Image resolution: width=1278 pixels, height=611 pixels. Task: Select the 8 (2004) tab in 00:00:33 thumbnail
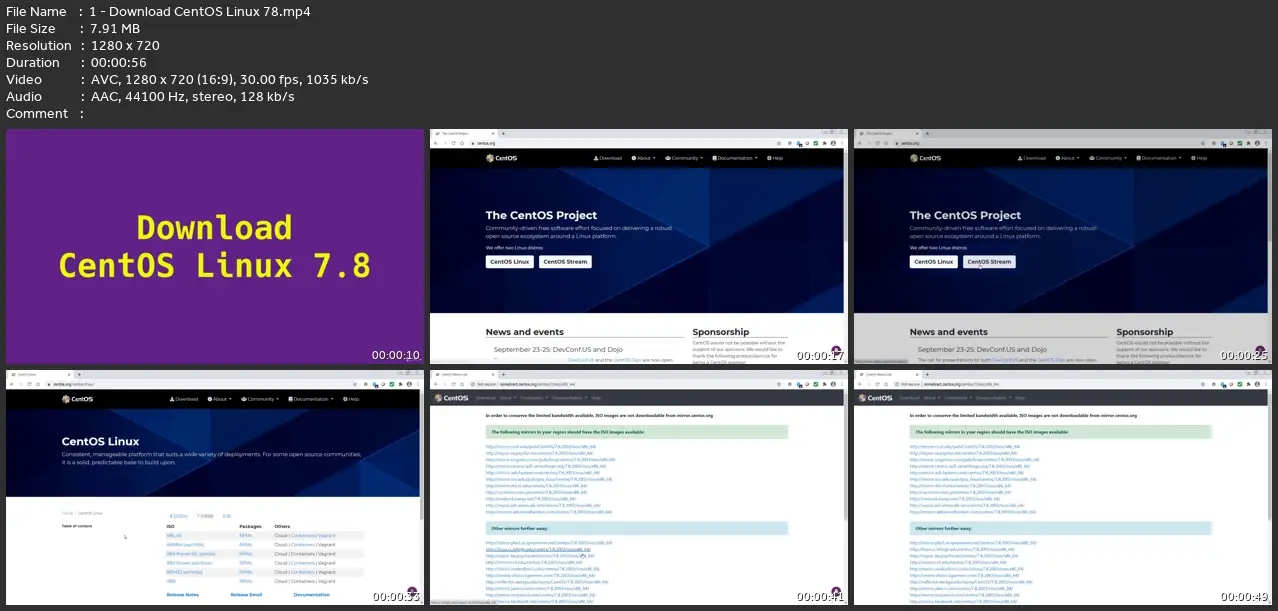pyautogui.click(x=178, y=516)
